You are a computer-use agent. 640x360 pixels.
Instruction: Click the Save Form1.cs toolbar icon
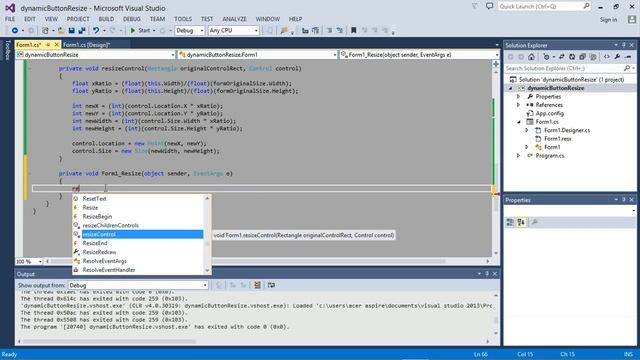coord(71,31)
